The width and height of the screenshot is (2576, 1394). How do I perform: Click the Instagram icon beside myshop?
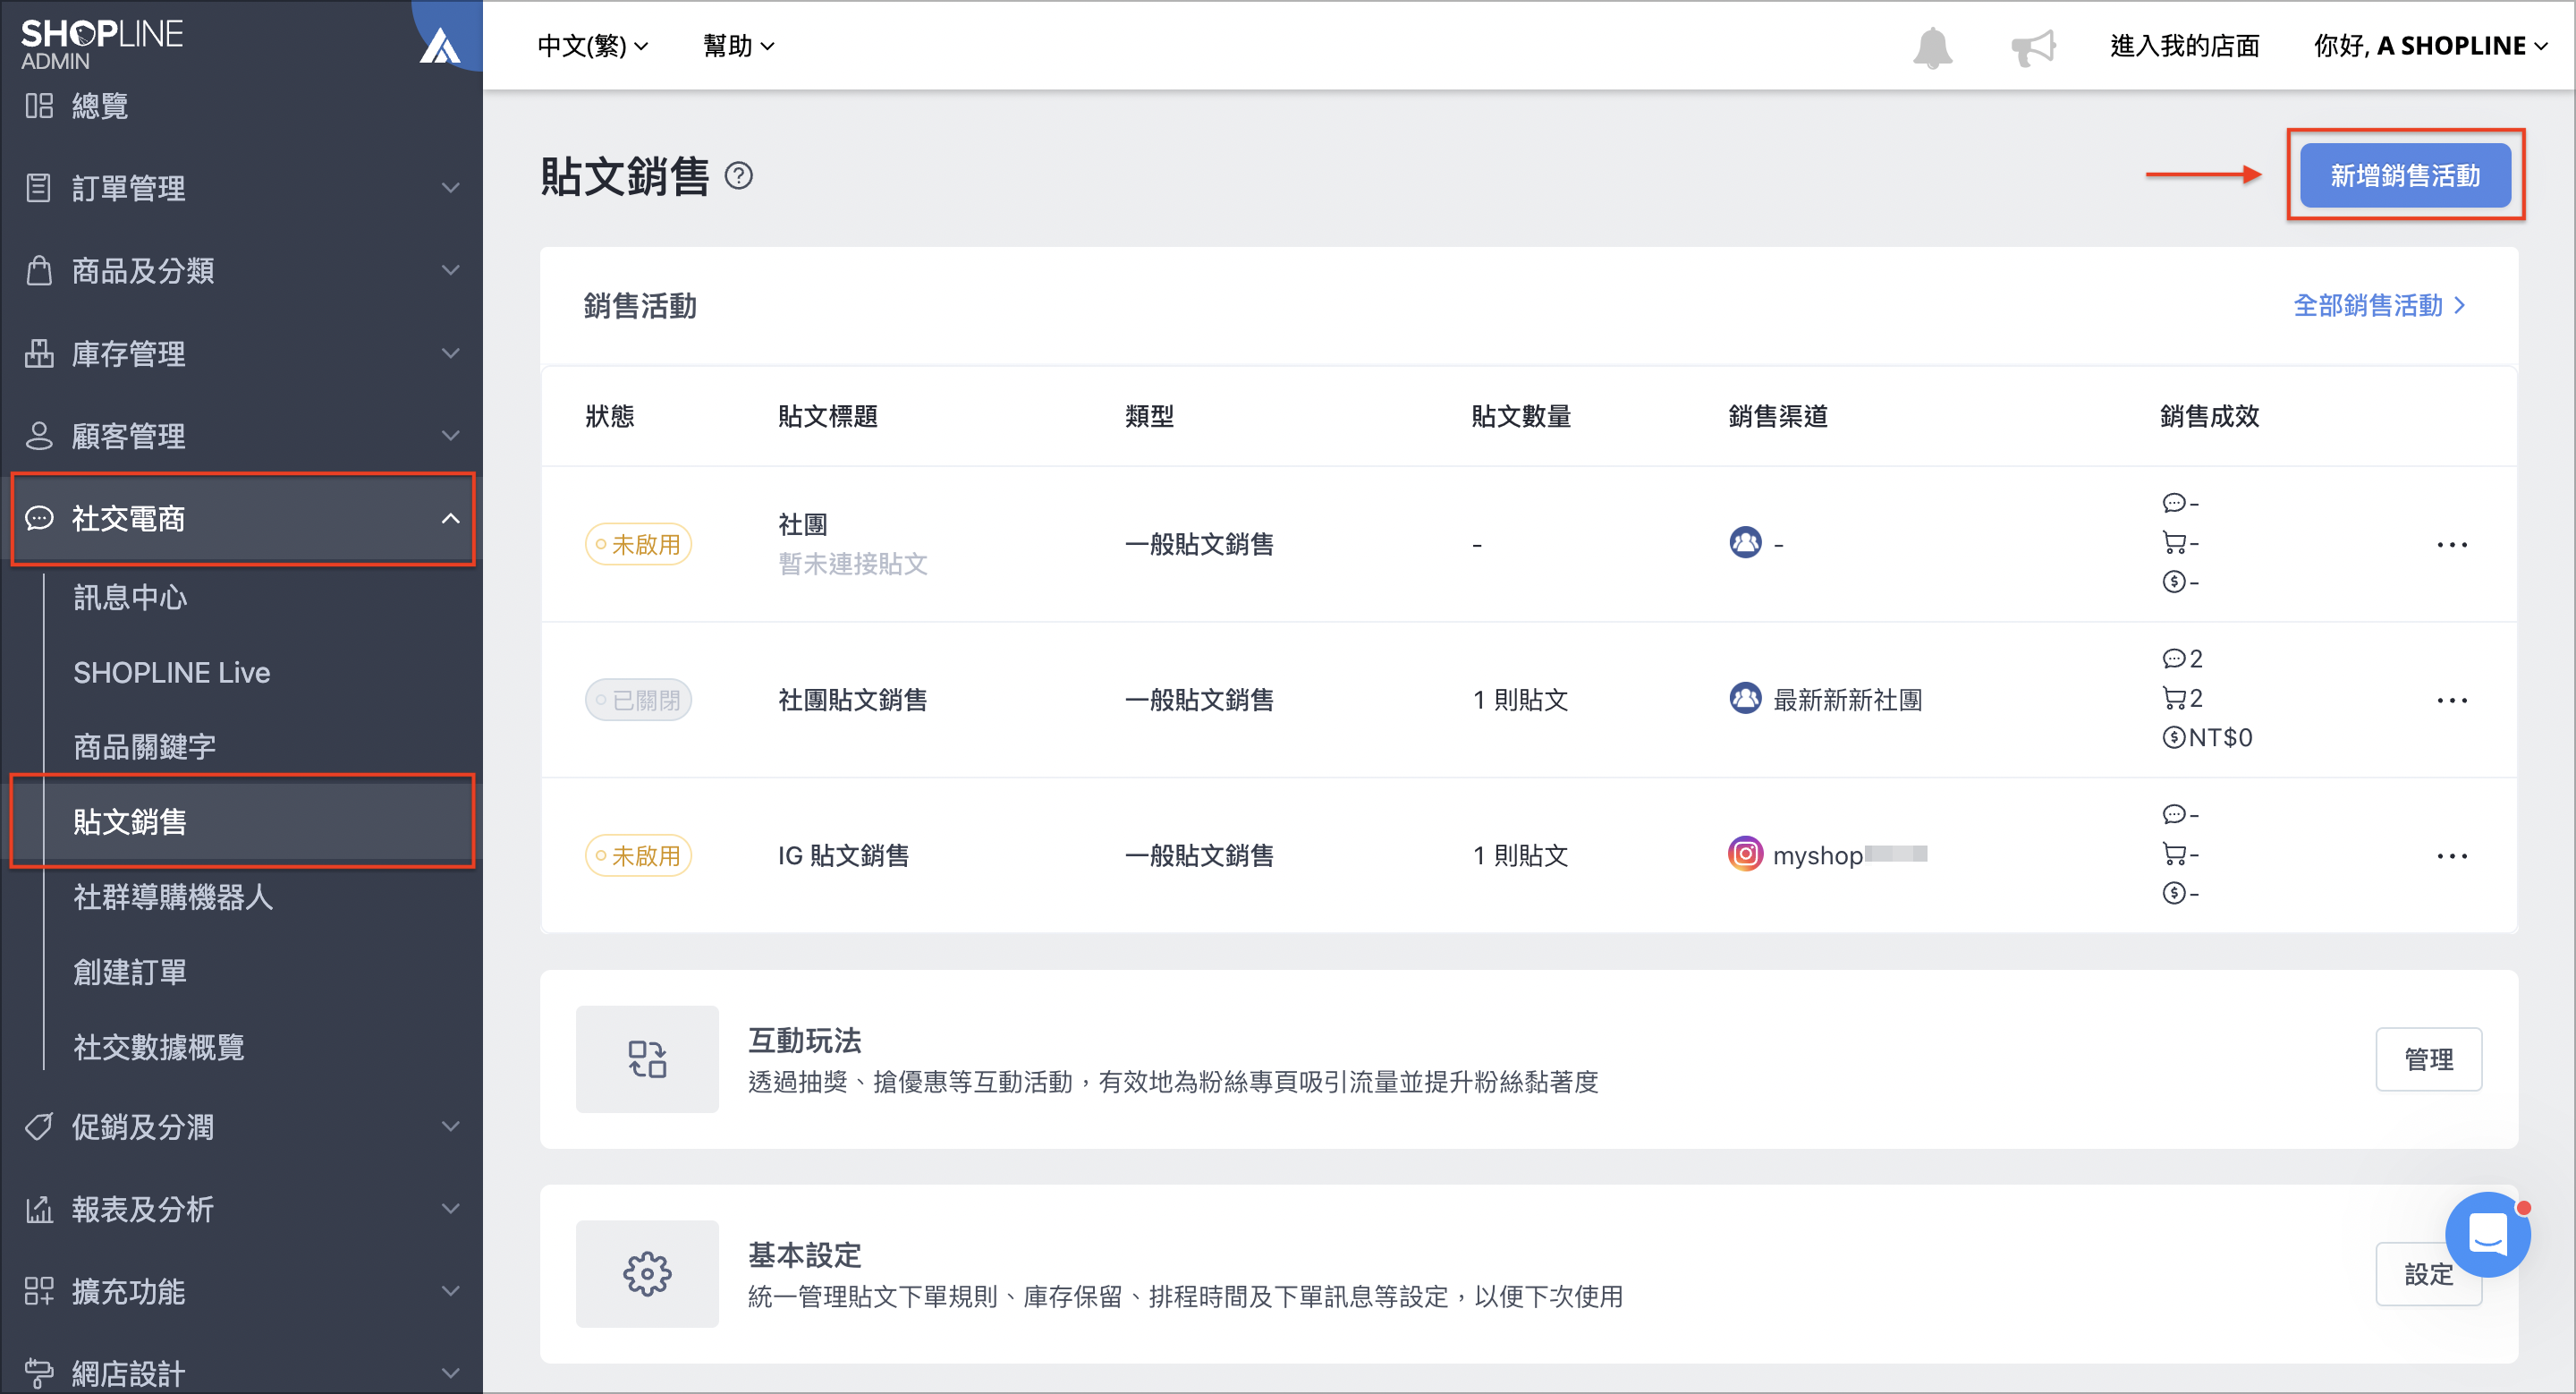tap(1745, 854)
